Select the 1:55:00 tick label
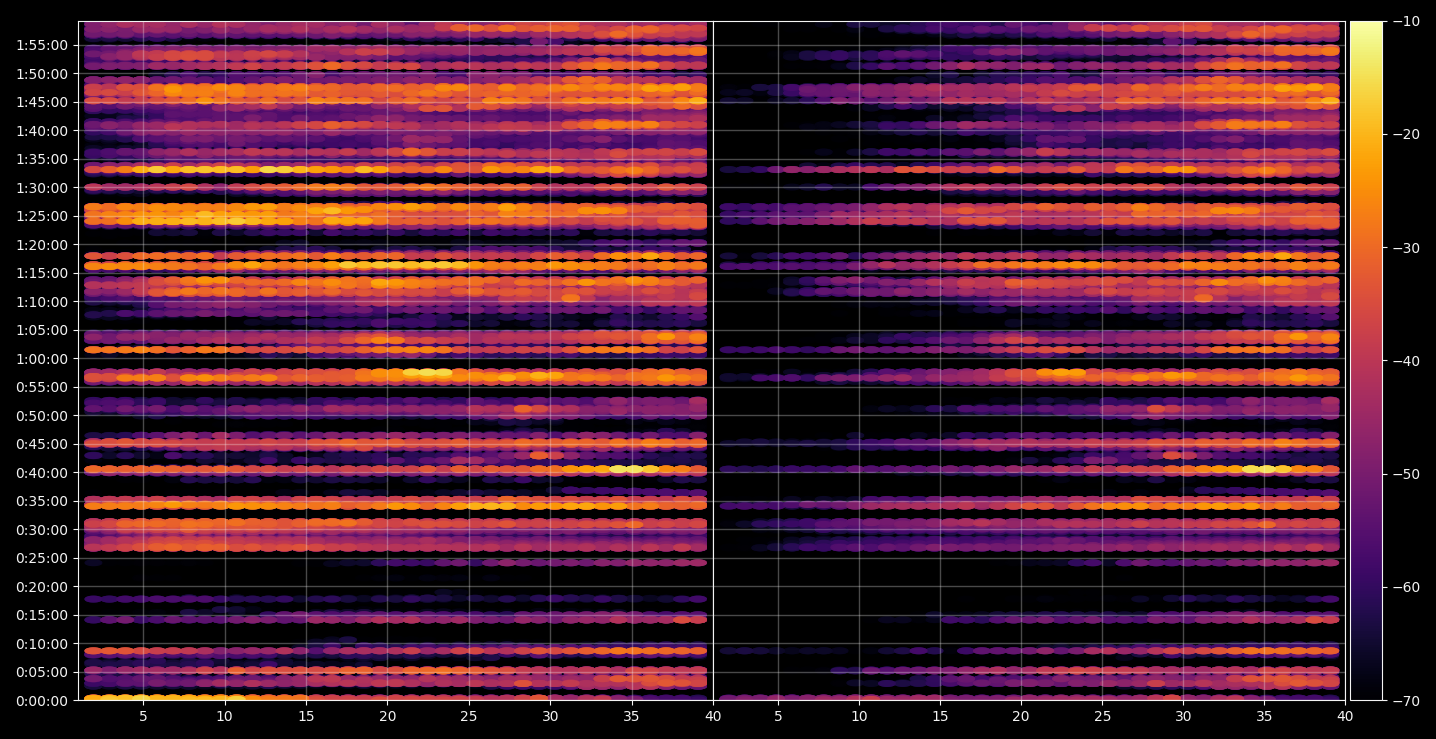This screenshot has width=1436, height=739. pos(42,45)
